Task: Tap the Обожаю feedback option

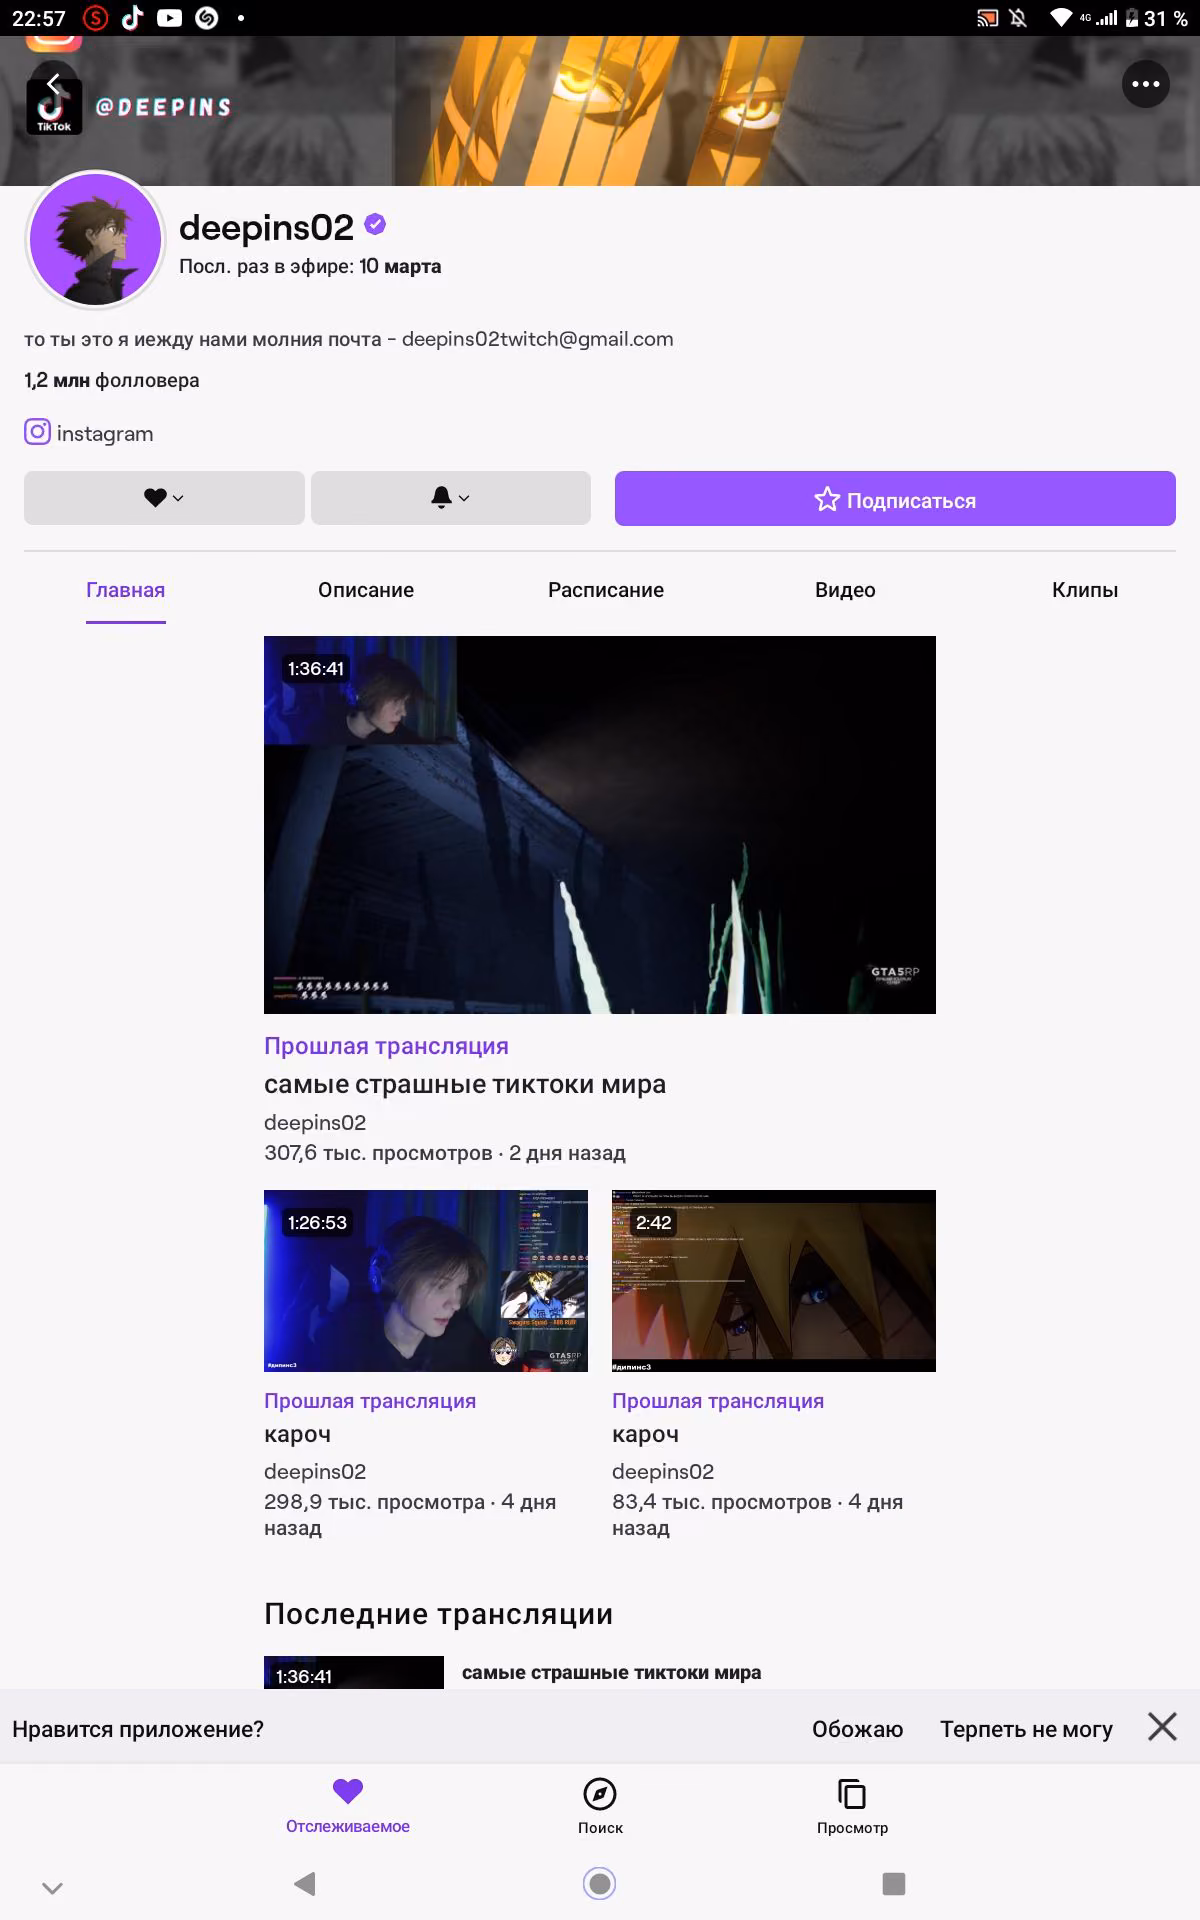Action: (x=857, y=1729)
